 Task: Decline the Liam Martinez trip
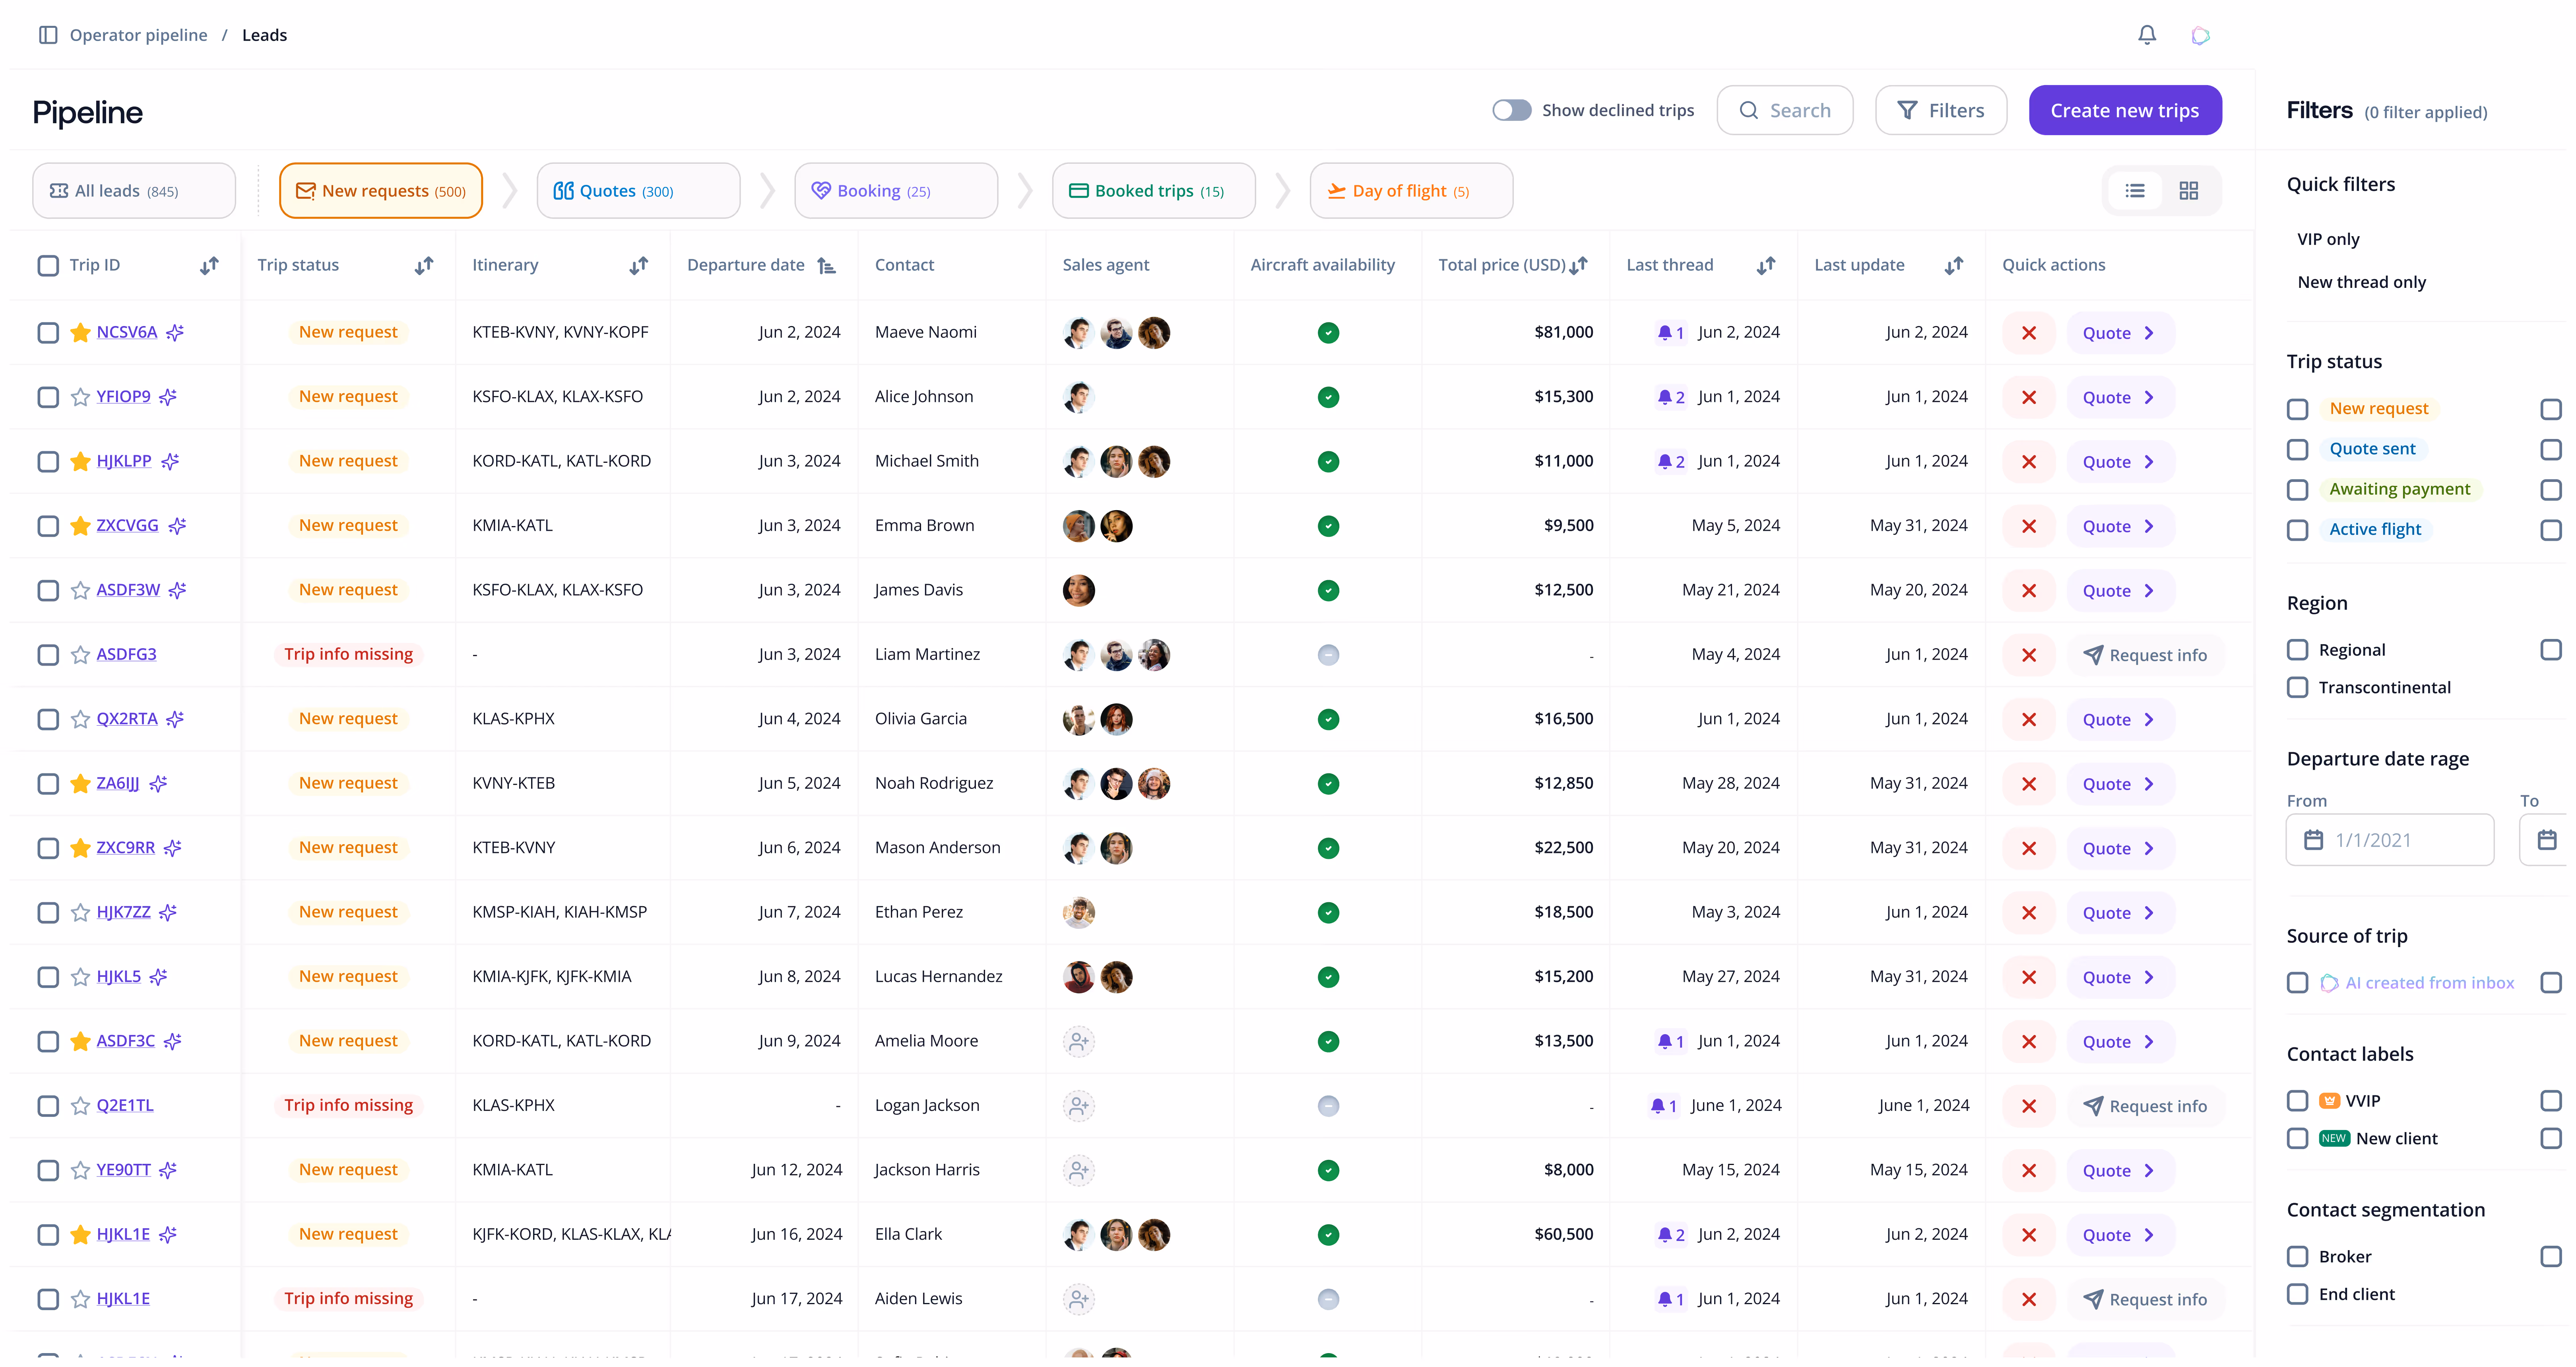pyautogui.click(x=2029, y=655)
